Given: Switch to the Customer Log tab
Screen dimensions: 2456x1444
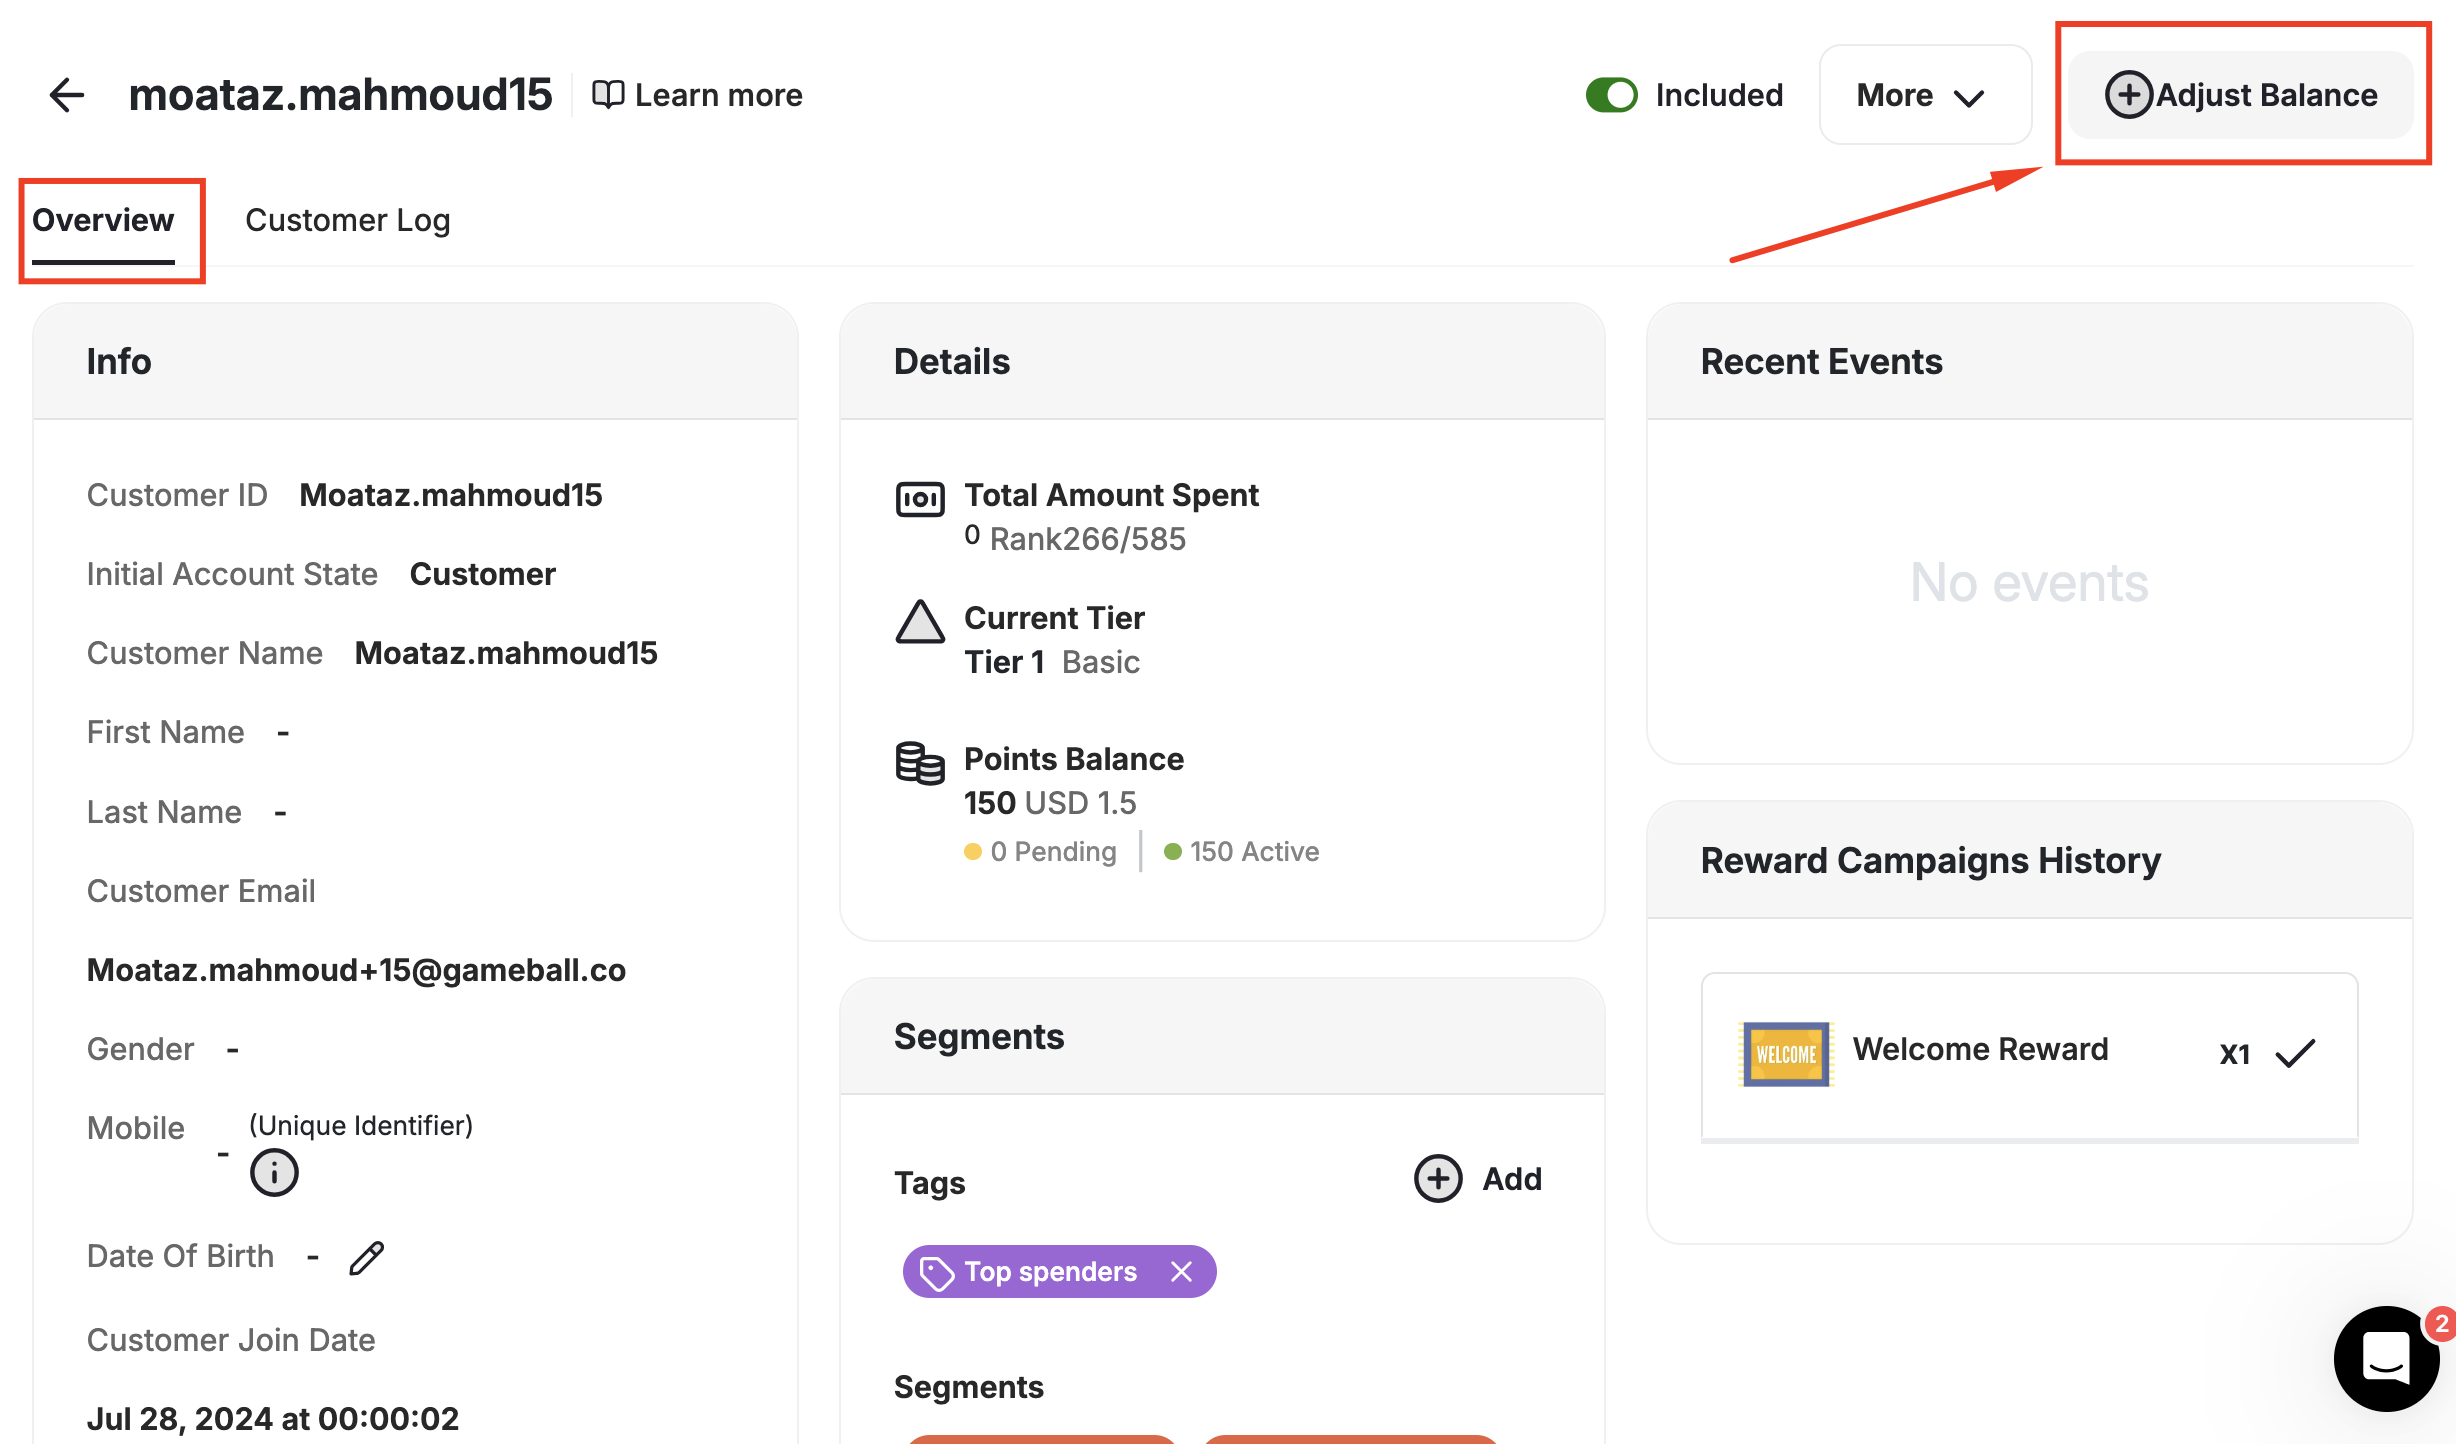Looking at the screenshot, I should coord(347,220).
